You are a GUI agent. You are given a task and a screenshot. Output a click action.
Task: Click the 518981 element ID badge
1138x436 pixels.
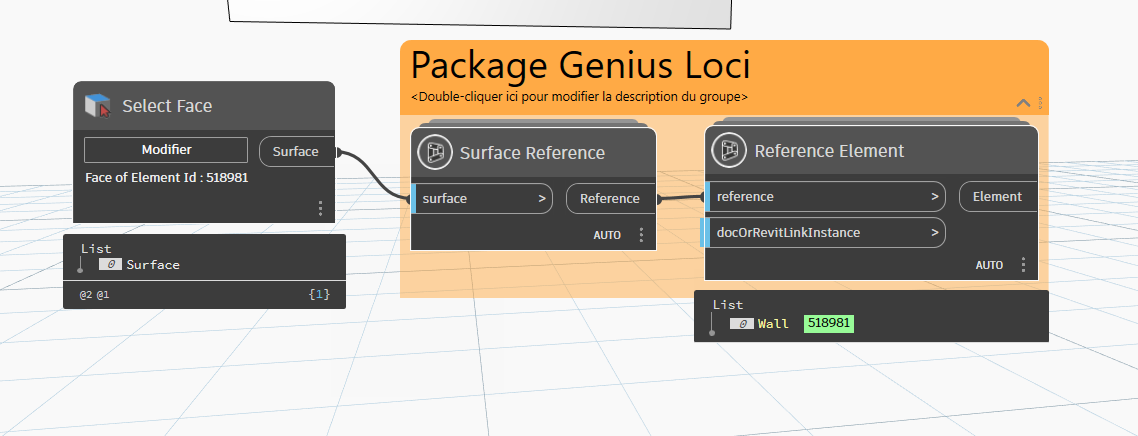click(829, 324)
